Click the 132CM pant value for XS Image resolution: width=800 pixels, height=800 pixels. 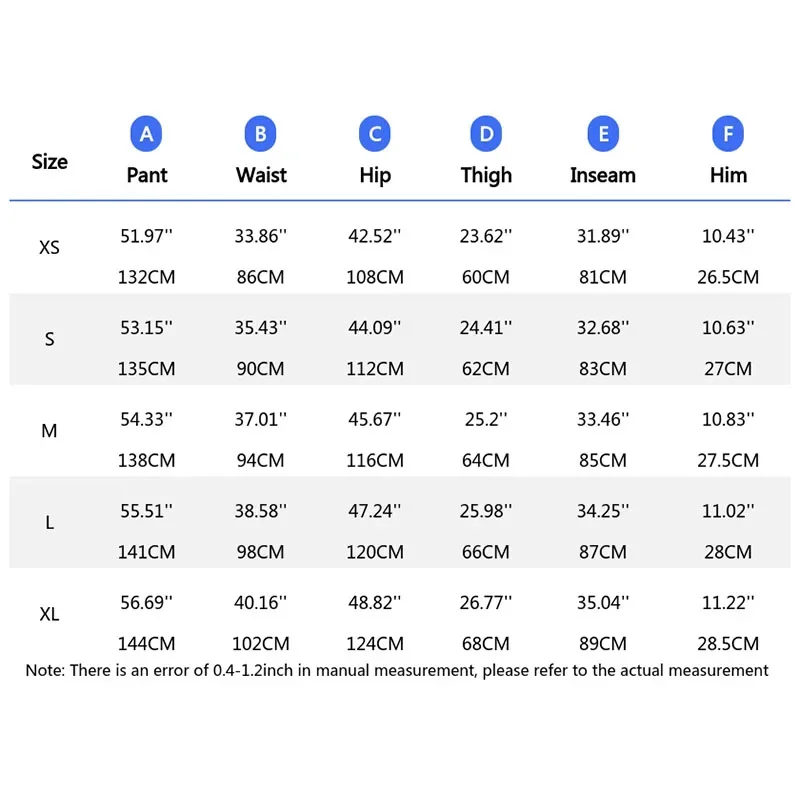coord(147,277)
